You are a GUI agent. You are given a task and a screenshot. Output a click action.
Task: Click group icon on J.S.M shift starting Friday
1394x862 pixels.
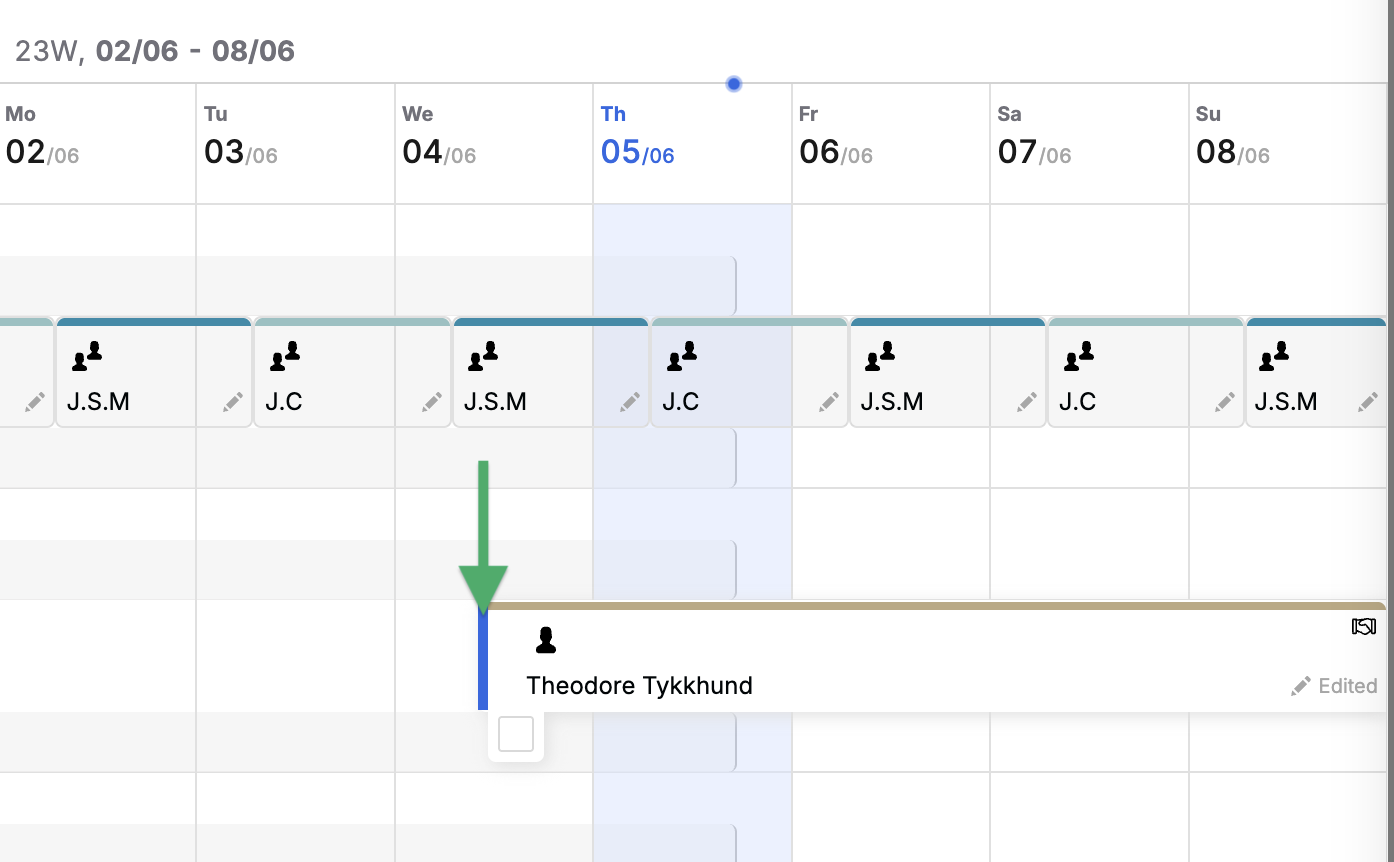point(880,356)
